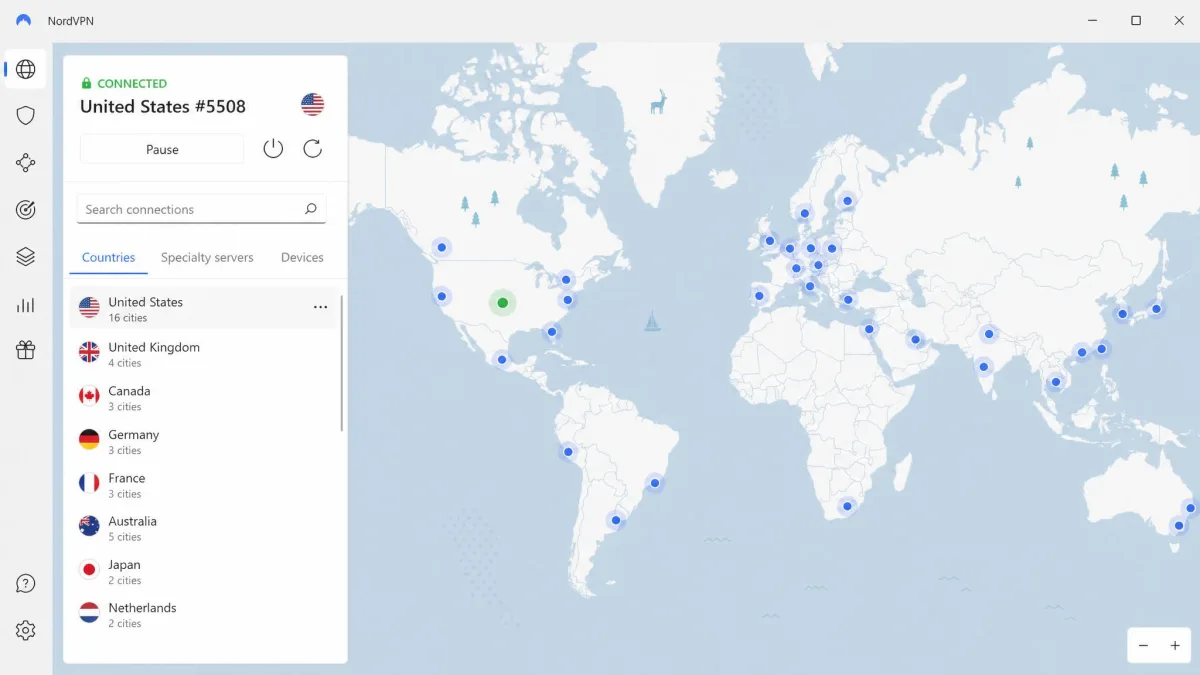Switch to the Countries tab
Image resolution: width=1200 pixels, height=675 pixels.
tap(108, 257)
